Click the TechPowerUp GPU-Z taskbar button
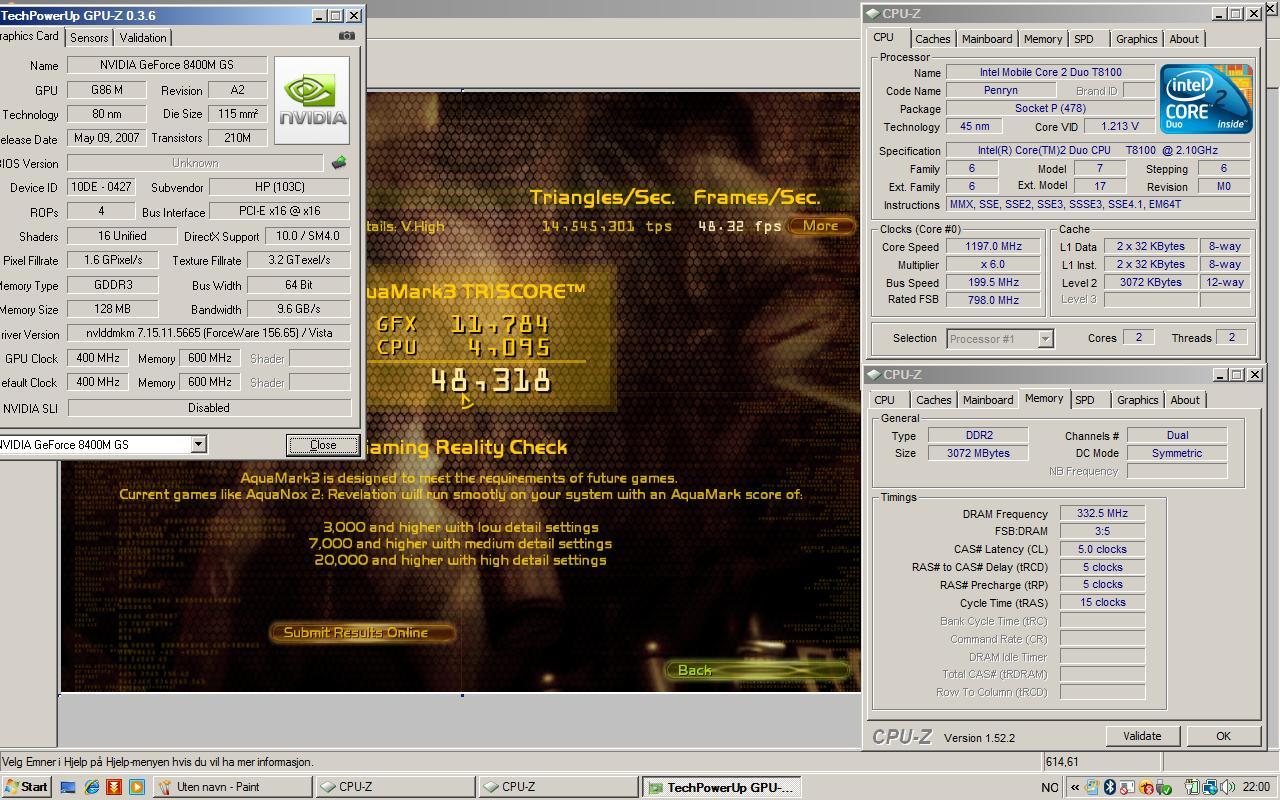Screen dimensions: 1280x800 tap(720, 787)
